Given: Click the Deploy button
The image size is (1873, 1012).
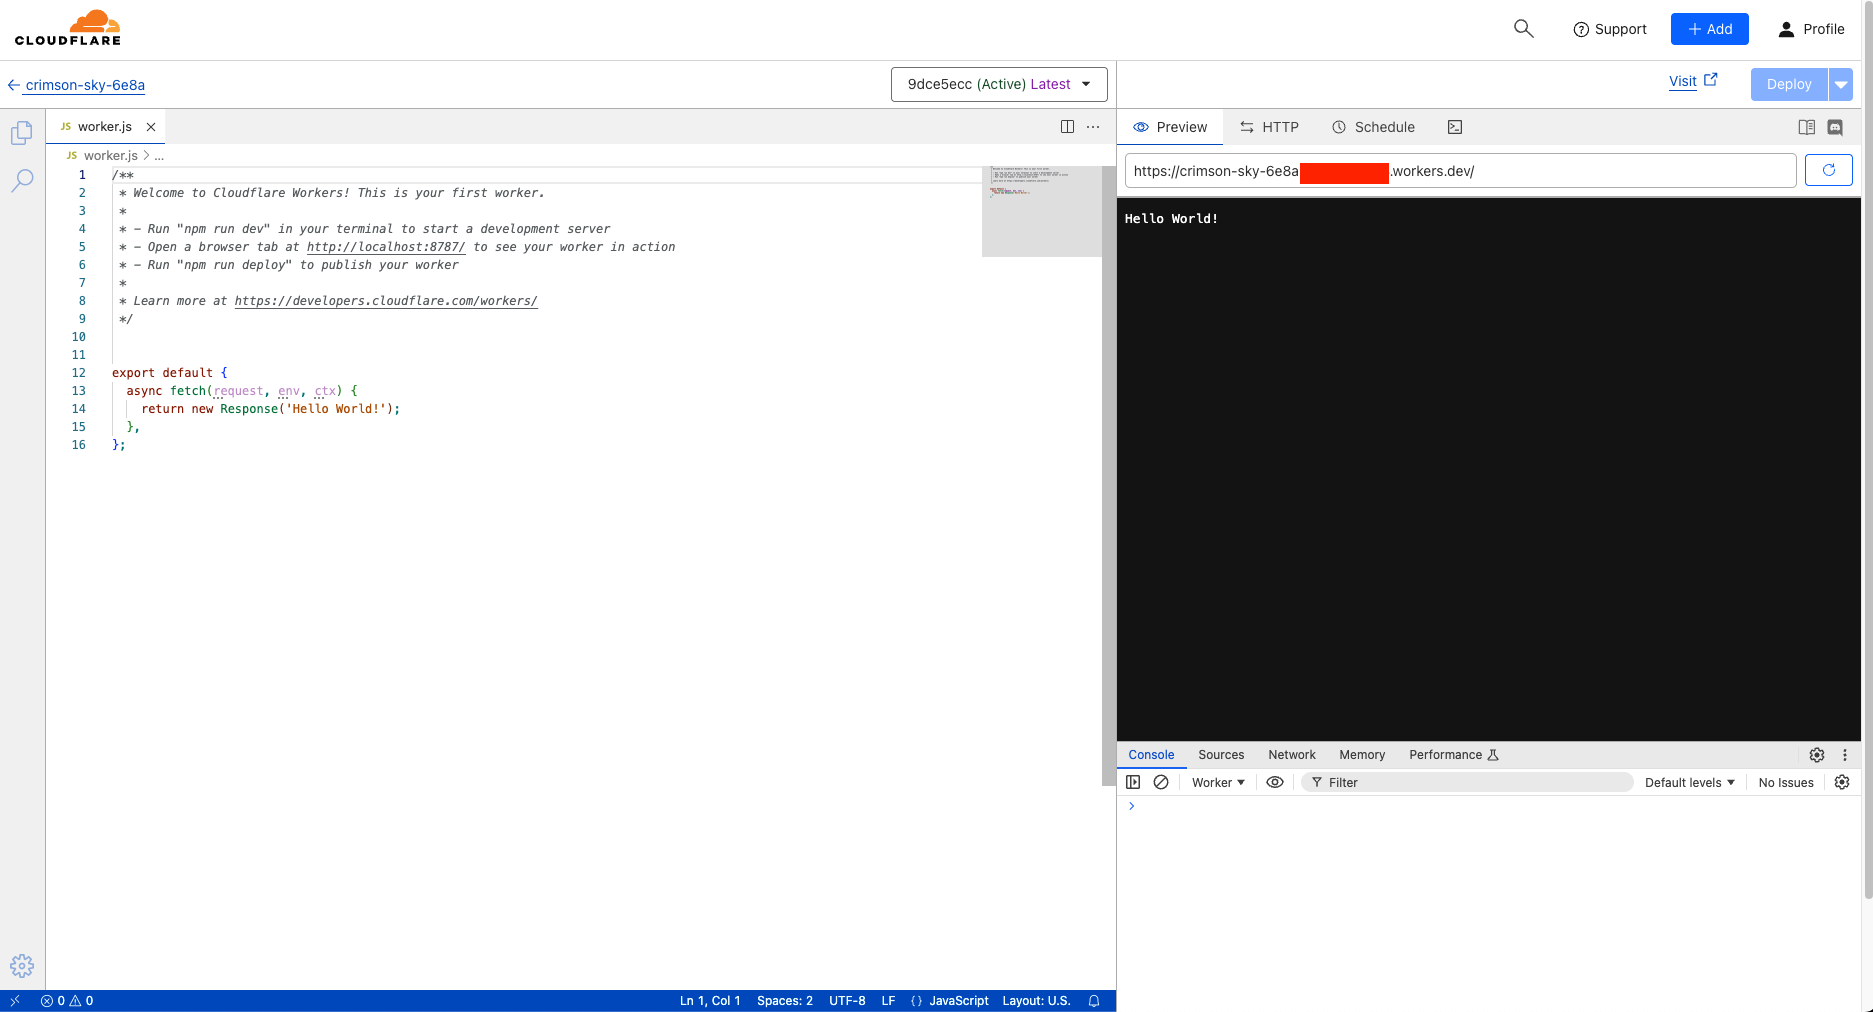Looking at the screenshot, I should (1788, 85).
